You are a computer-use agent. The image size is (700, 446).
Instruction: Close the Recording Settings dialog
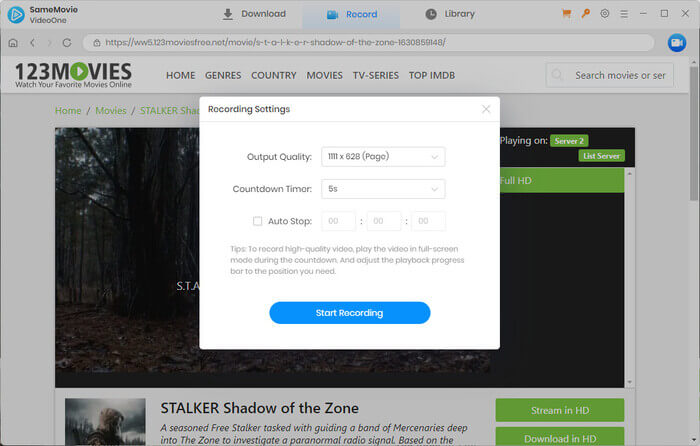click(x=486, y=109)
